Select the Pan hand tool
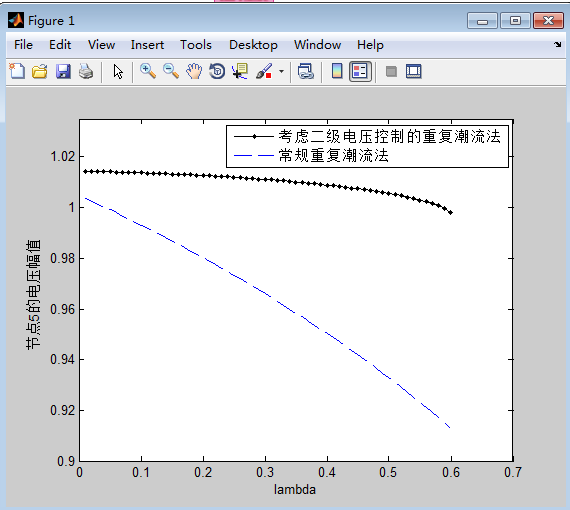570x510 pixels. click(194, 71)
